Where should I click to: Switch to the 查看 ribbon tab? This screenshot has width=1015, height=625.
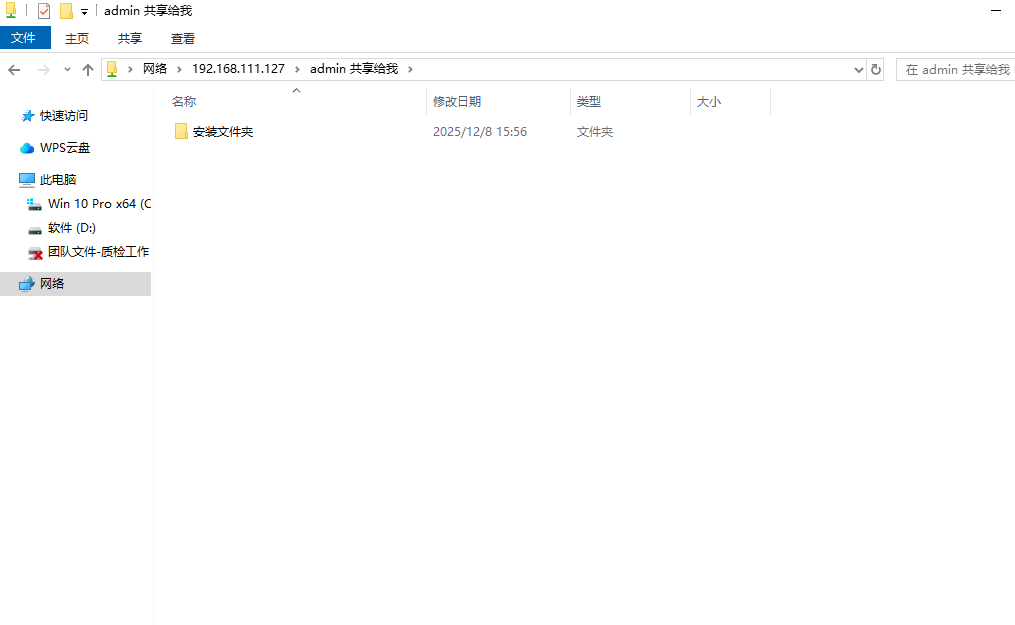pyautogui.click(x=182, y=38)
